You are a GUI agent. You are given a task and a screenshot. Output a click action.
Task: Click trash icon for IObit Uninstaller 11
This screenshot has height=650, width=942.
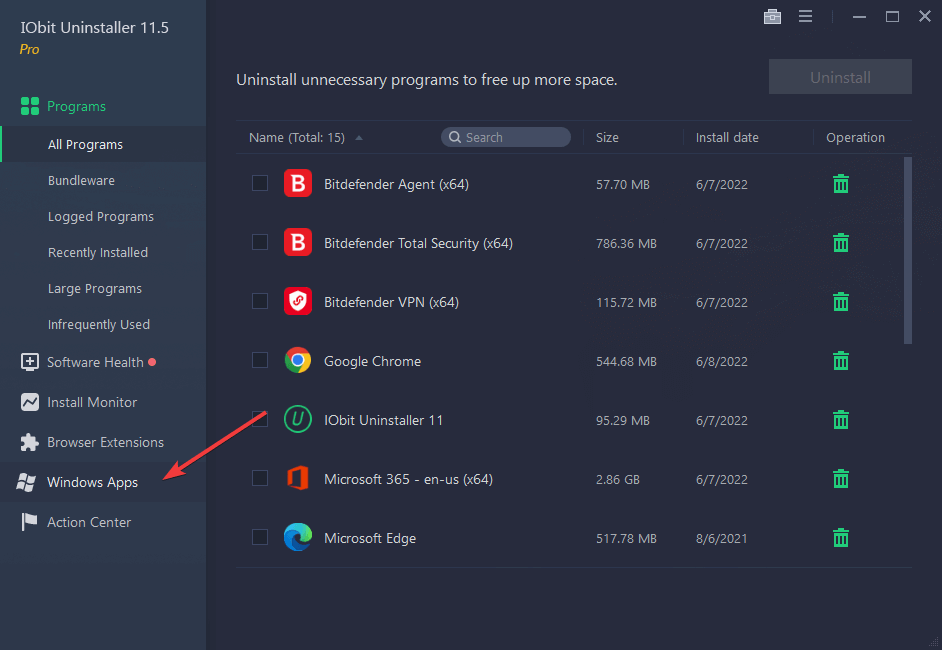tap(840, 419)
